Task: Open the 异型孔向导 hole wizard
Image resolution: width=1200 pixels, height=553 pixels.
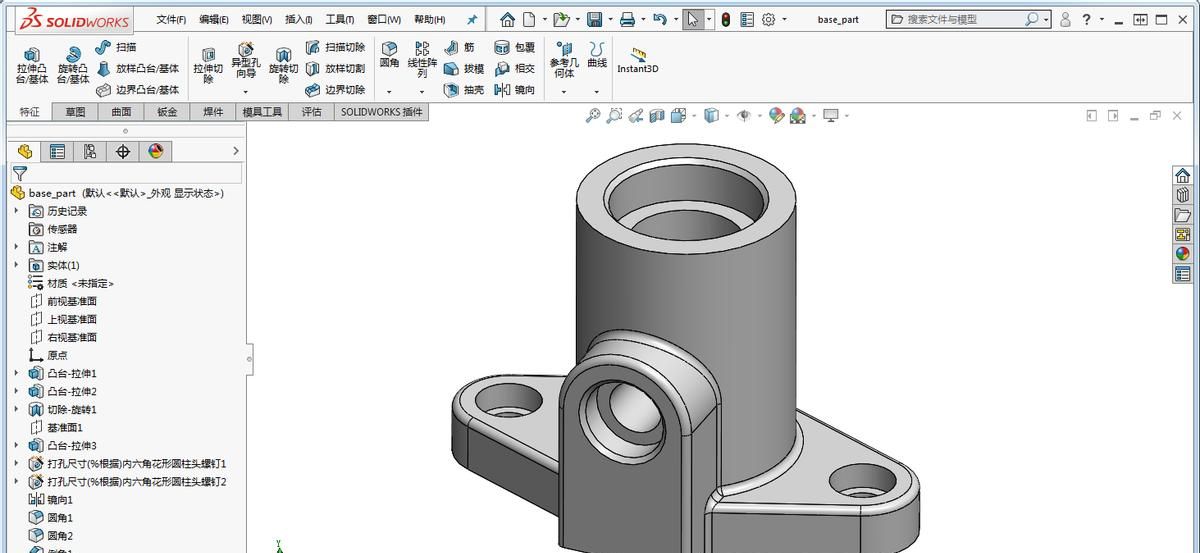Action: pos(245,61)
